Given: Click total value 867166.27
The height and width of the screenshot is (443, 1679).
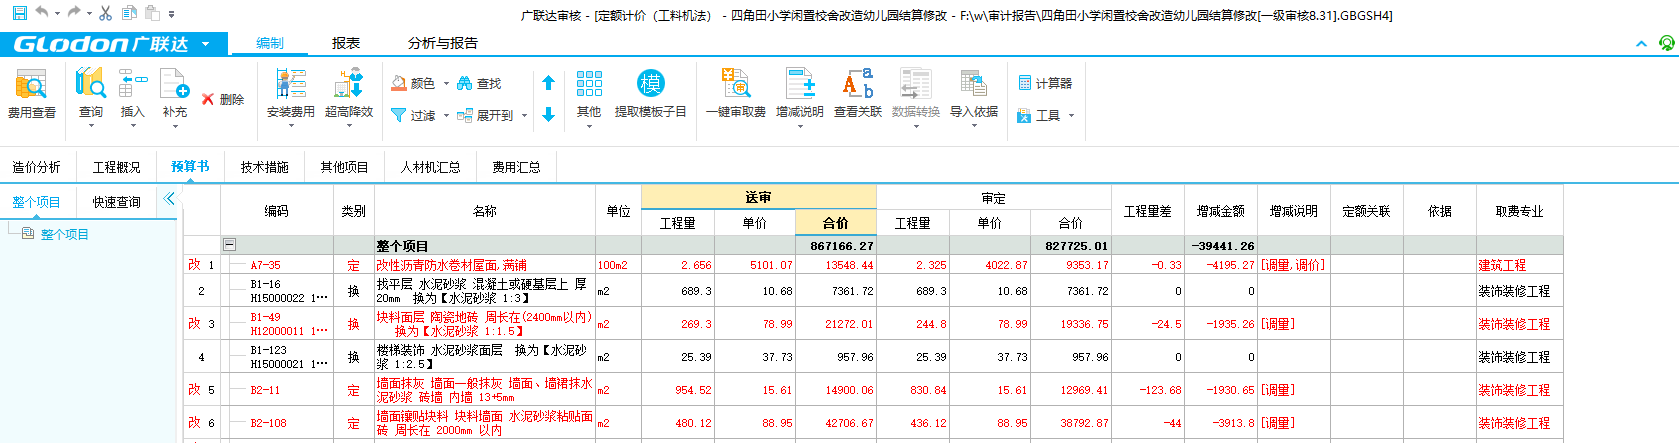Looking at the screenshot, I should [x=842, y=246].
